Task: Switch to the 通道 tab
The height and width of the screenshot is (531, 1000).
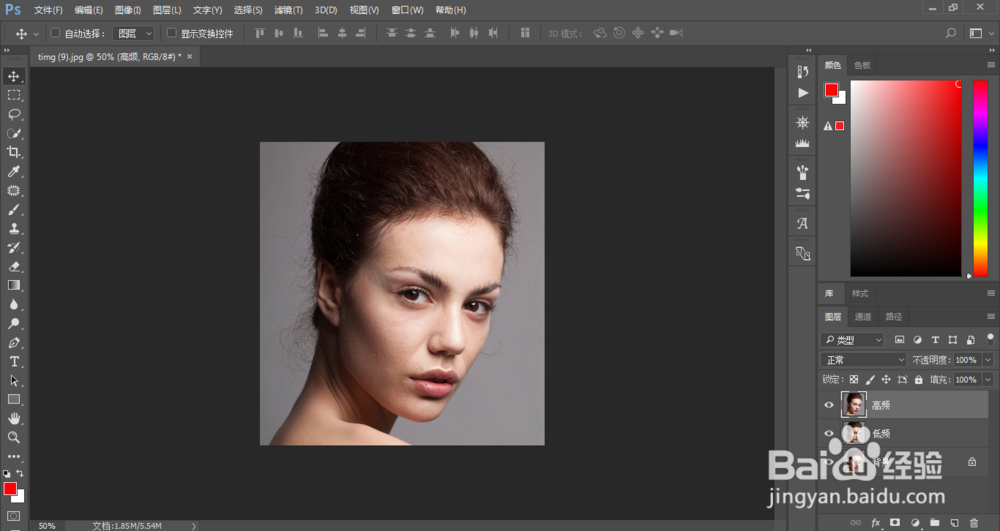Action: pos(862,317)
